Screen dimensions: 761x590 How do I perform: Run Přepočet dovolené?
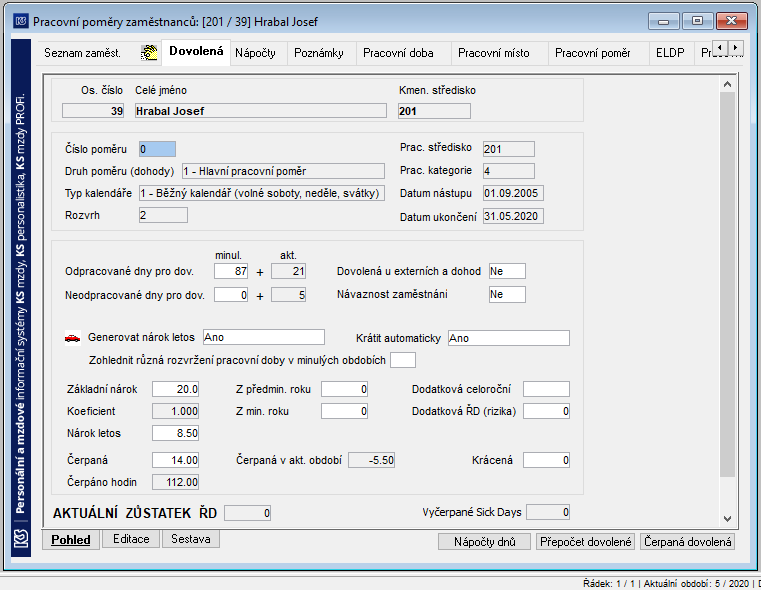(x=585, y=541)
